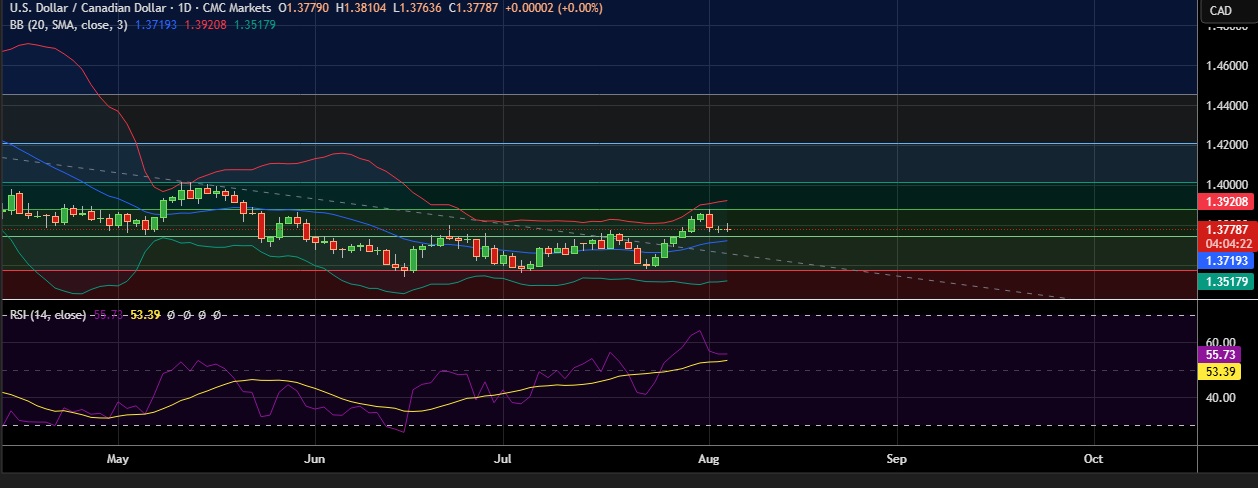
Task: Click the 1.39208 upper band price label
Action: [1227, 202]
